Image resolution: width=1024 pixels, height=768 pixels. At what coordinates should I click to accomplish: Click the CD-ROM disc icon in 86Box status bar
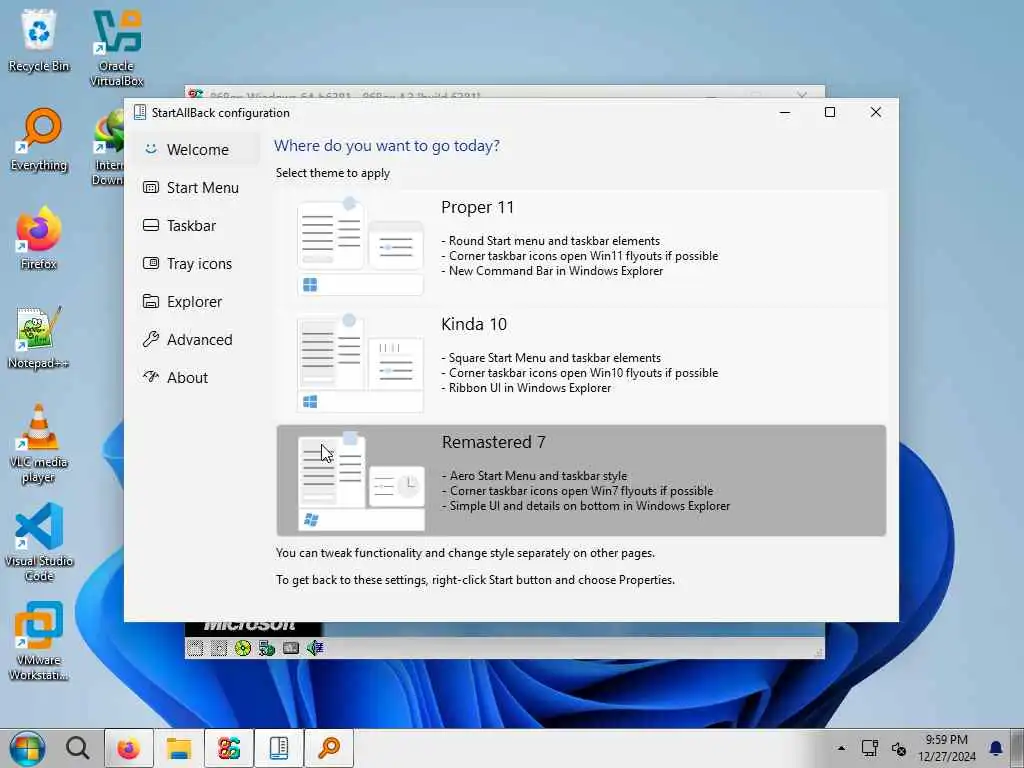coord(243,648)
